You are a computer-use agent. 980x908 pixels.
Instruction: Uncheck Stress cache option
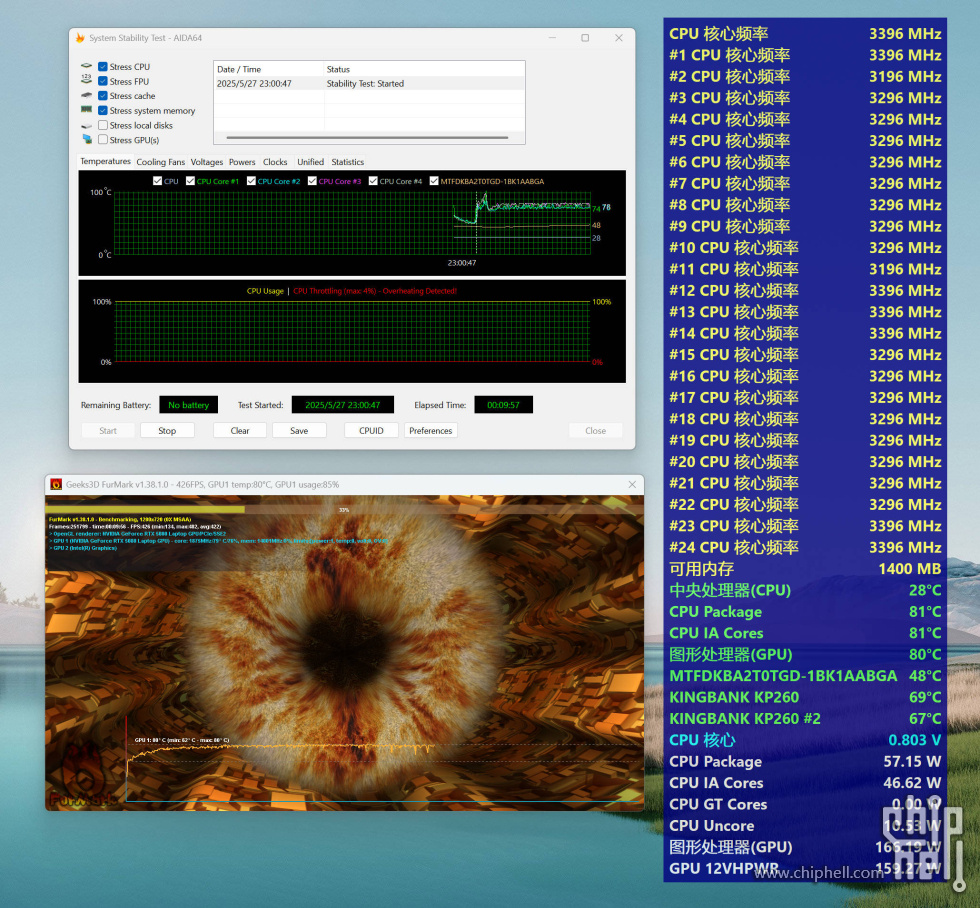[x=103, y=96]
